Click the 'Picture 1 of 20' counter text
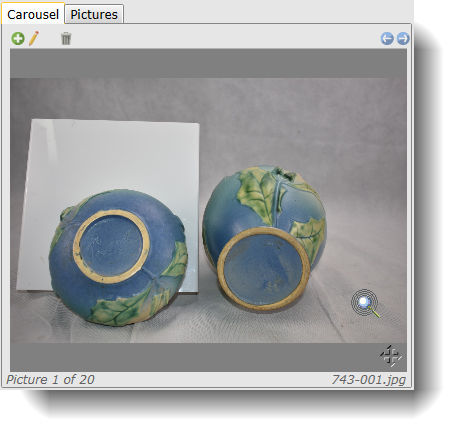 [50, 380]
